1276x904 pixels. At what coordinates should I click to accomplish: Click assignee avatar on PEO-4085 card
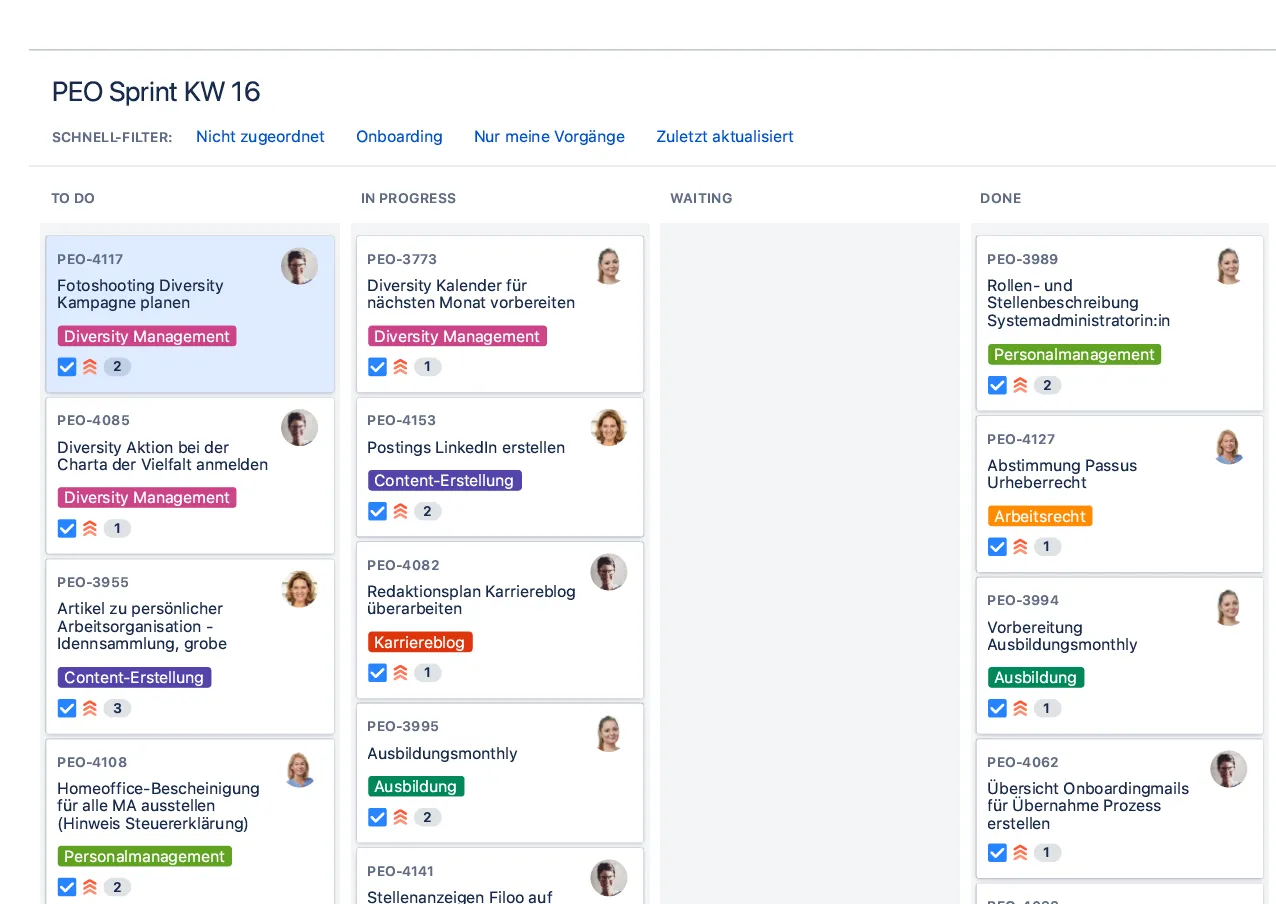299,428
